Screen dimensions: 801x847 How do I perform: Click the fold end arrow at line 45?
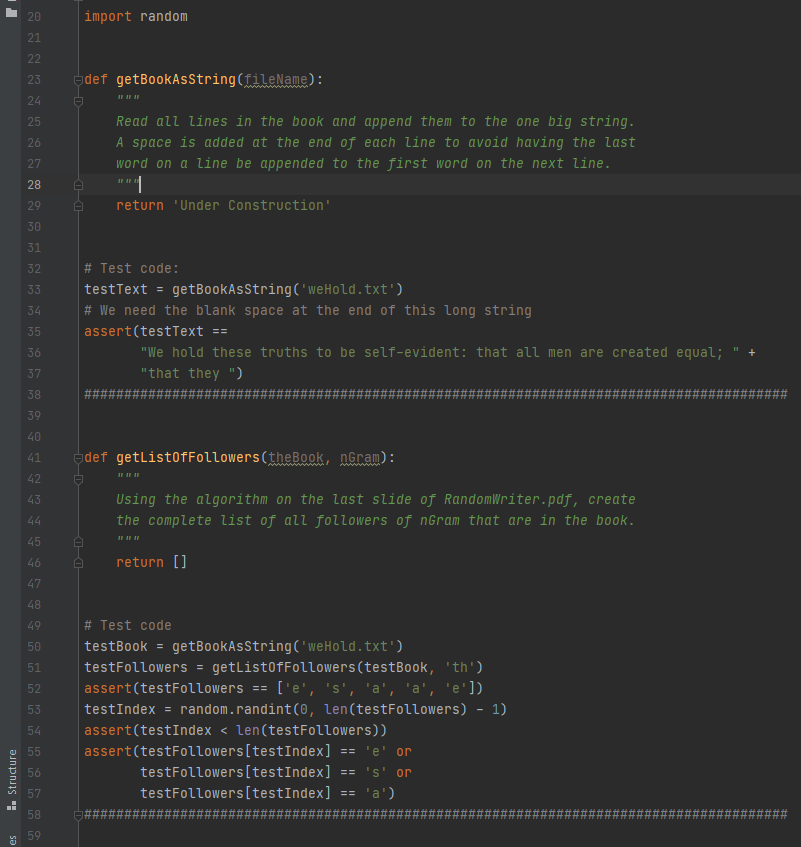point(77,541)
